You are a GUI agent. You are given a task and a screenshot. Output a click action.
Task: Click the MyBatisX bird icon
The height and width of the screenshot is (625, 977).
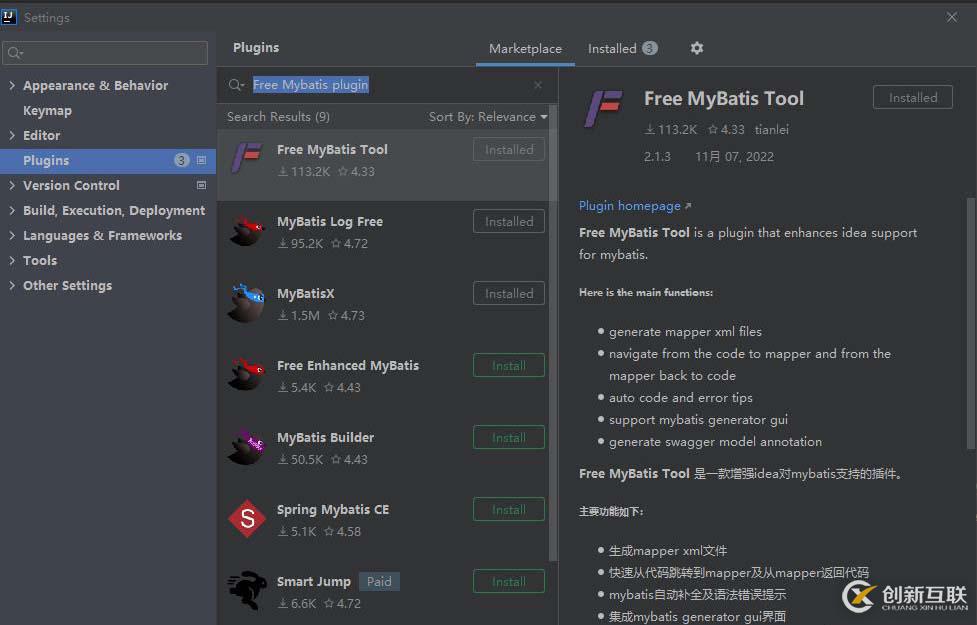(247, 303)
